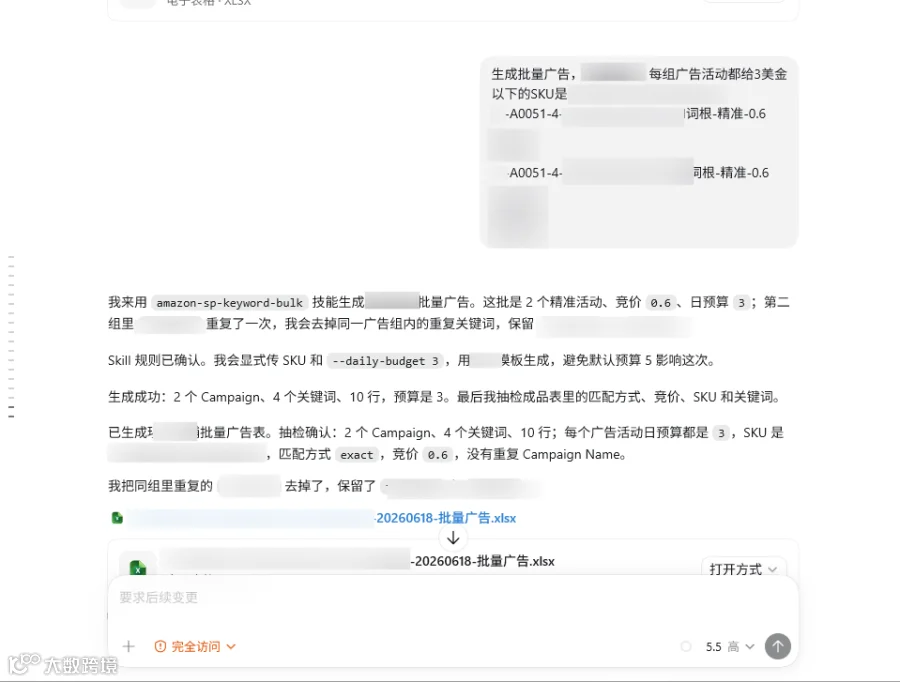900x682 pixels.
Task: Click the orange warning icon beside 完全访问
Action: pyautogui.click(x=160, y=646)
